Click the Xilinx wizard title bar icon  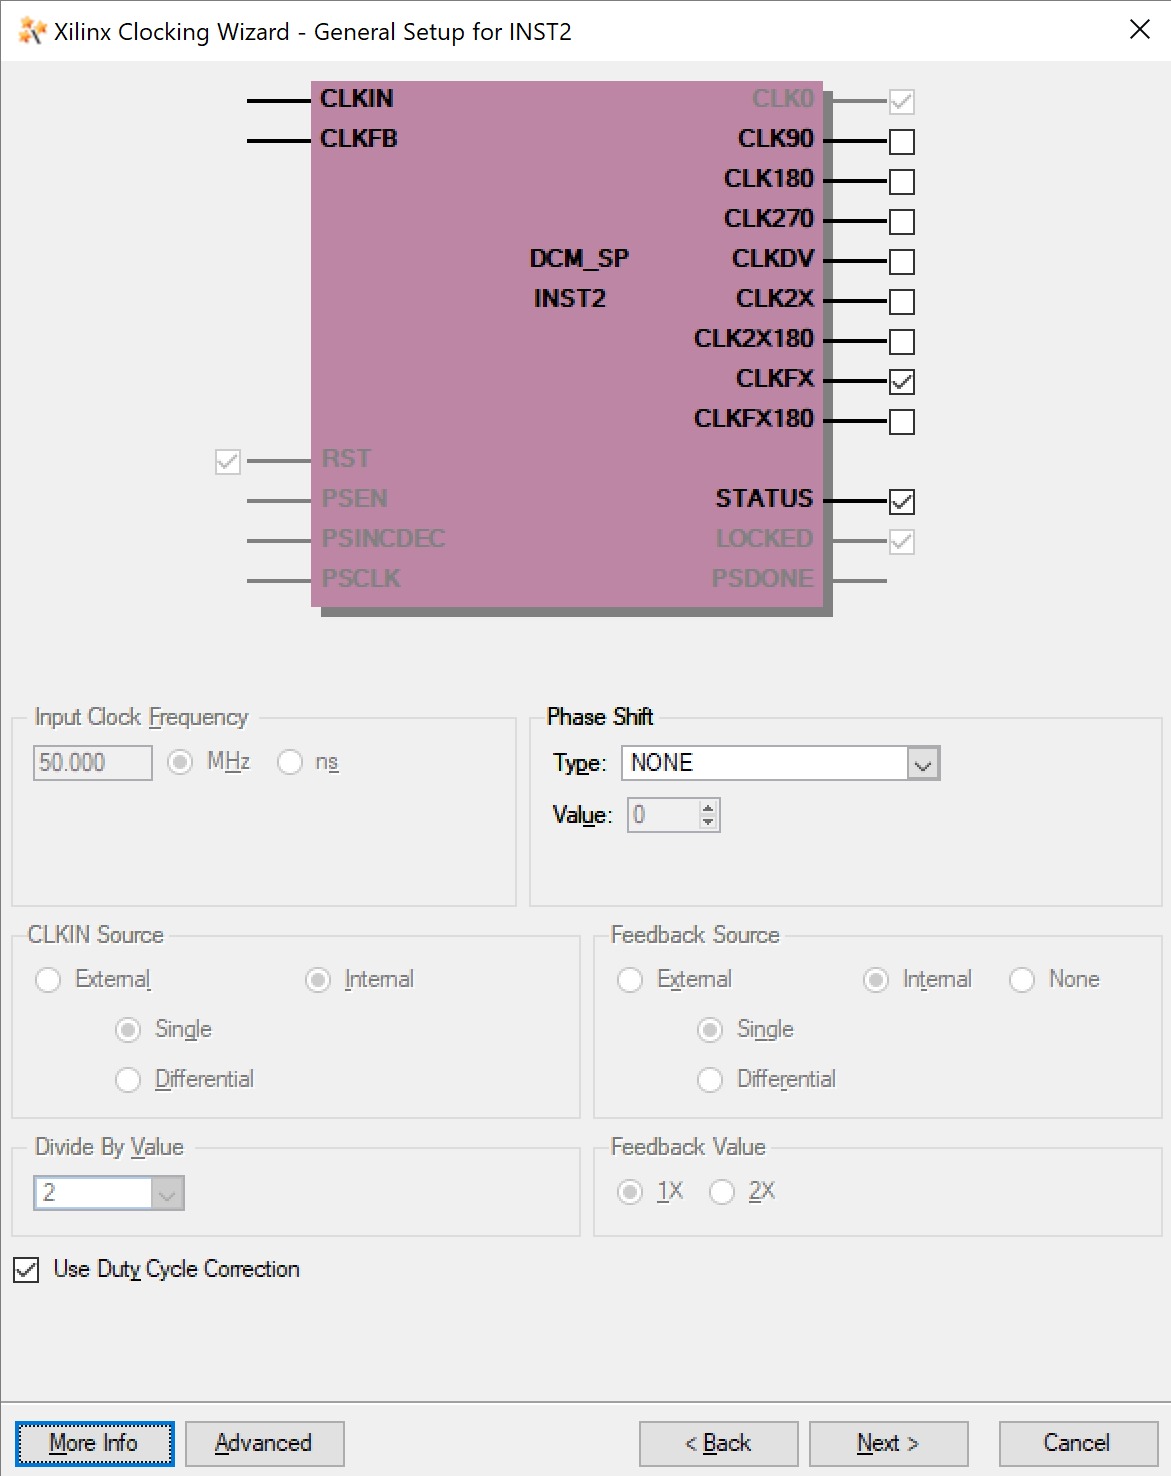point(32,31)
